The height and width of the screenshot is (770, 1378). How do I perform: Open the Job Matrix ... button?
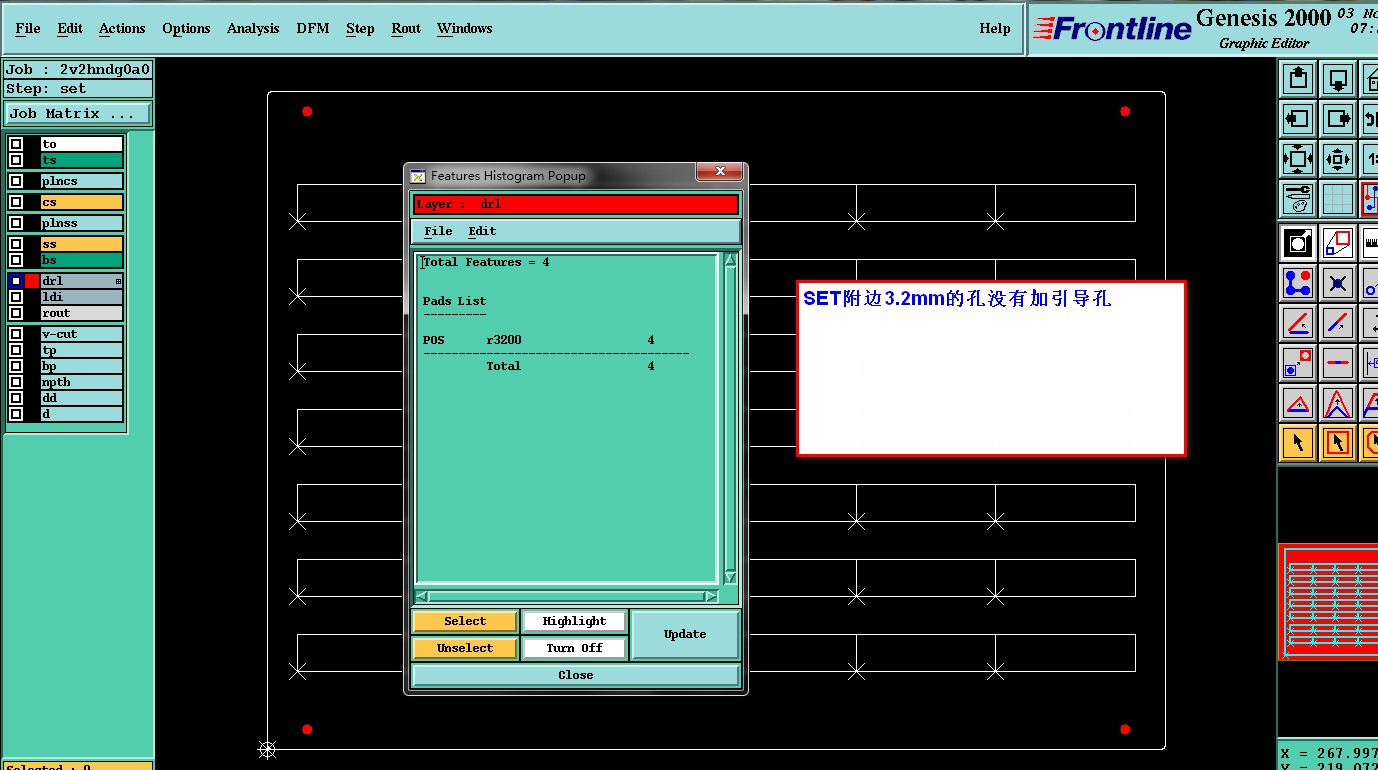(78, 114)
